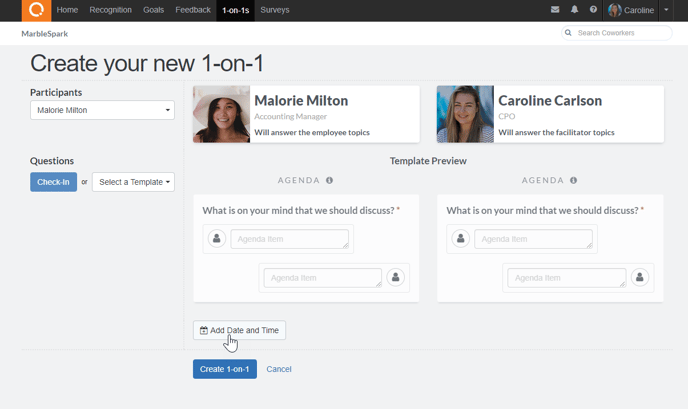Viewport: 688px width, 409px height.
Task: Open the Participants dropdown showing Malorie Milton
Action: tap(102, 110)
